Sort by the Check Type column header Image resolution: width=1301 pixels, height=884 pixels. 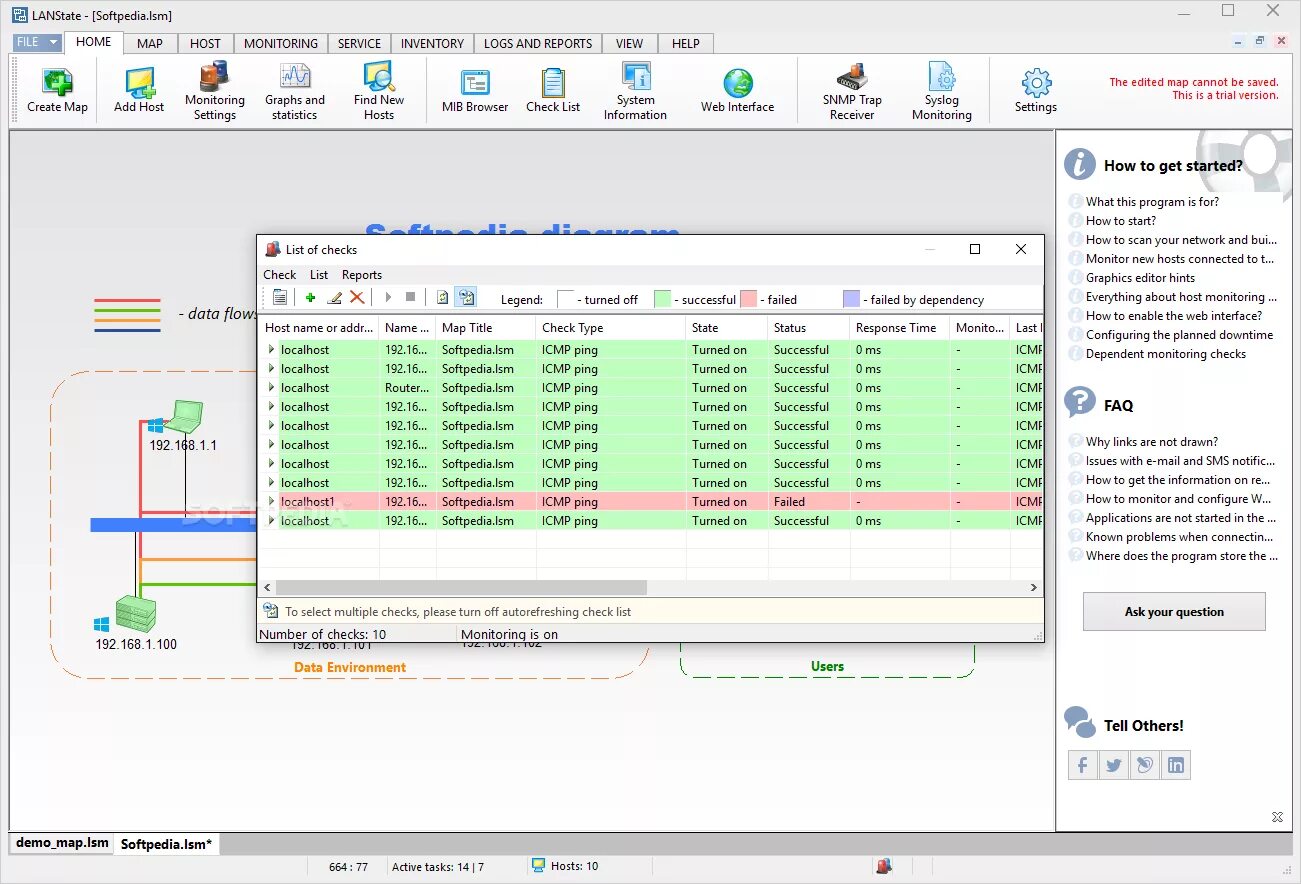(x=611, y=327)
